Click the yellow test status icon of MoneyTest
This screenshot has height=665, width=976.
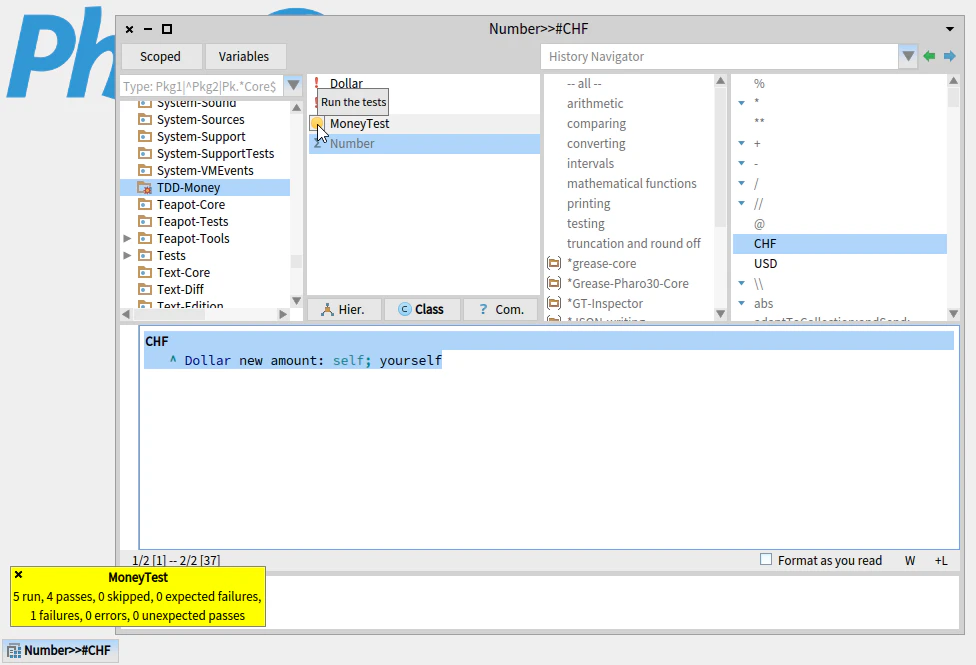(x=317, y=123)
